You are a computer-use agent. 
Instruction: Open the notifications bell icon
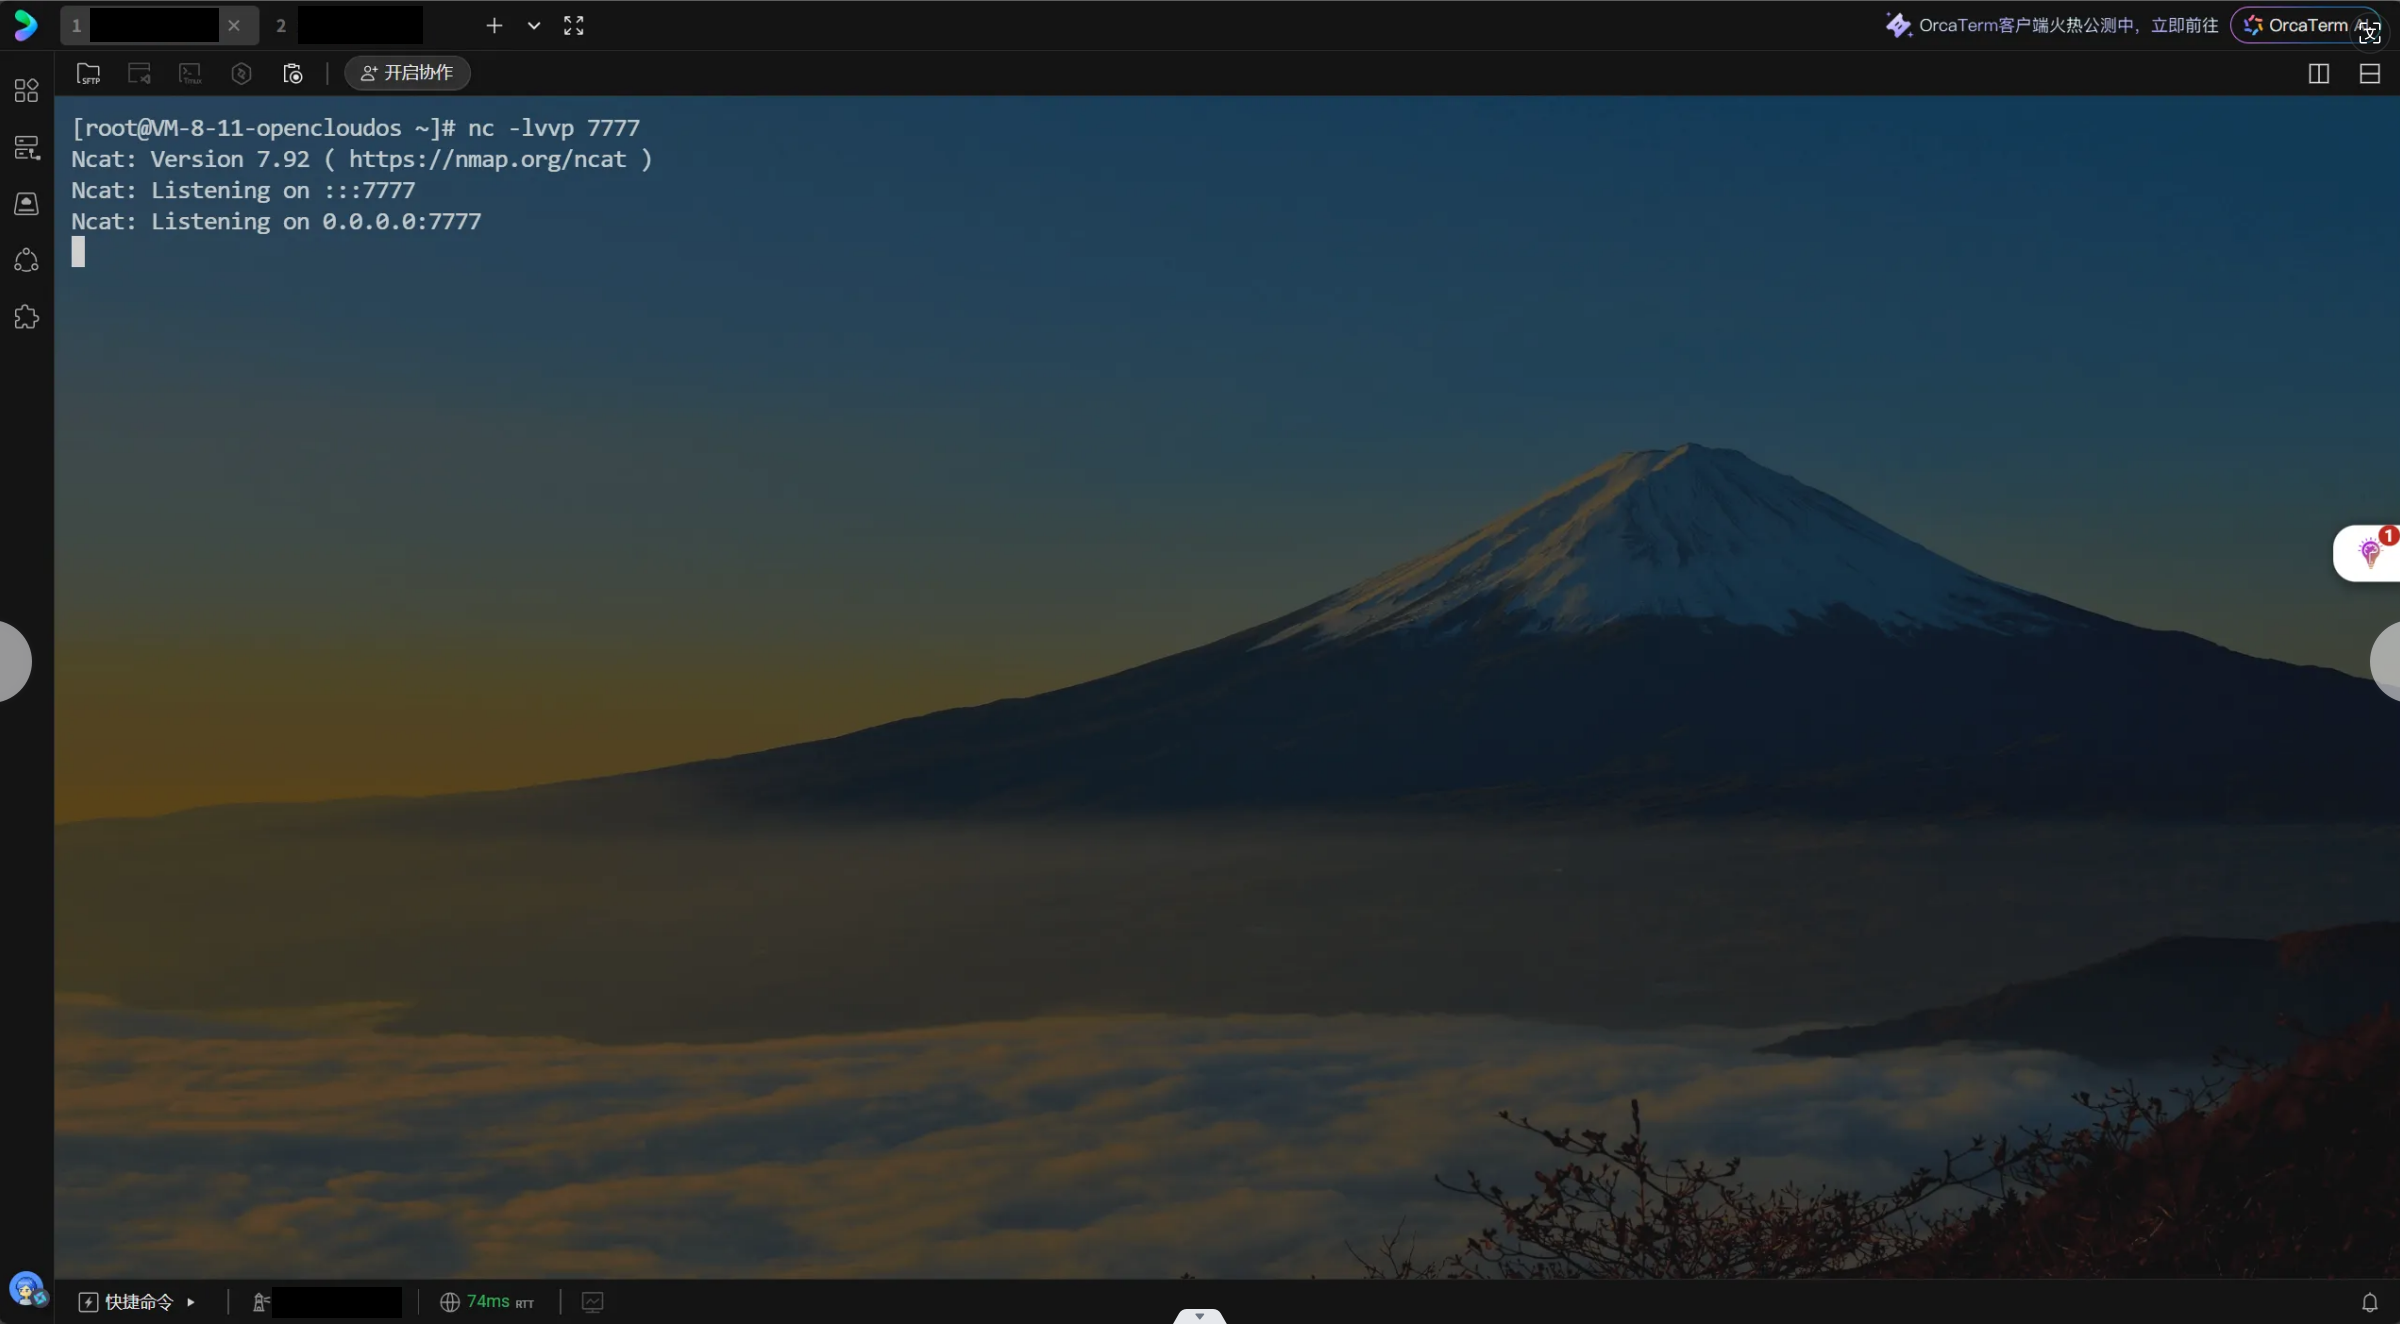[x=2369, y=1302]
